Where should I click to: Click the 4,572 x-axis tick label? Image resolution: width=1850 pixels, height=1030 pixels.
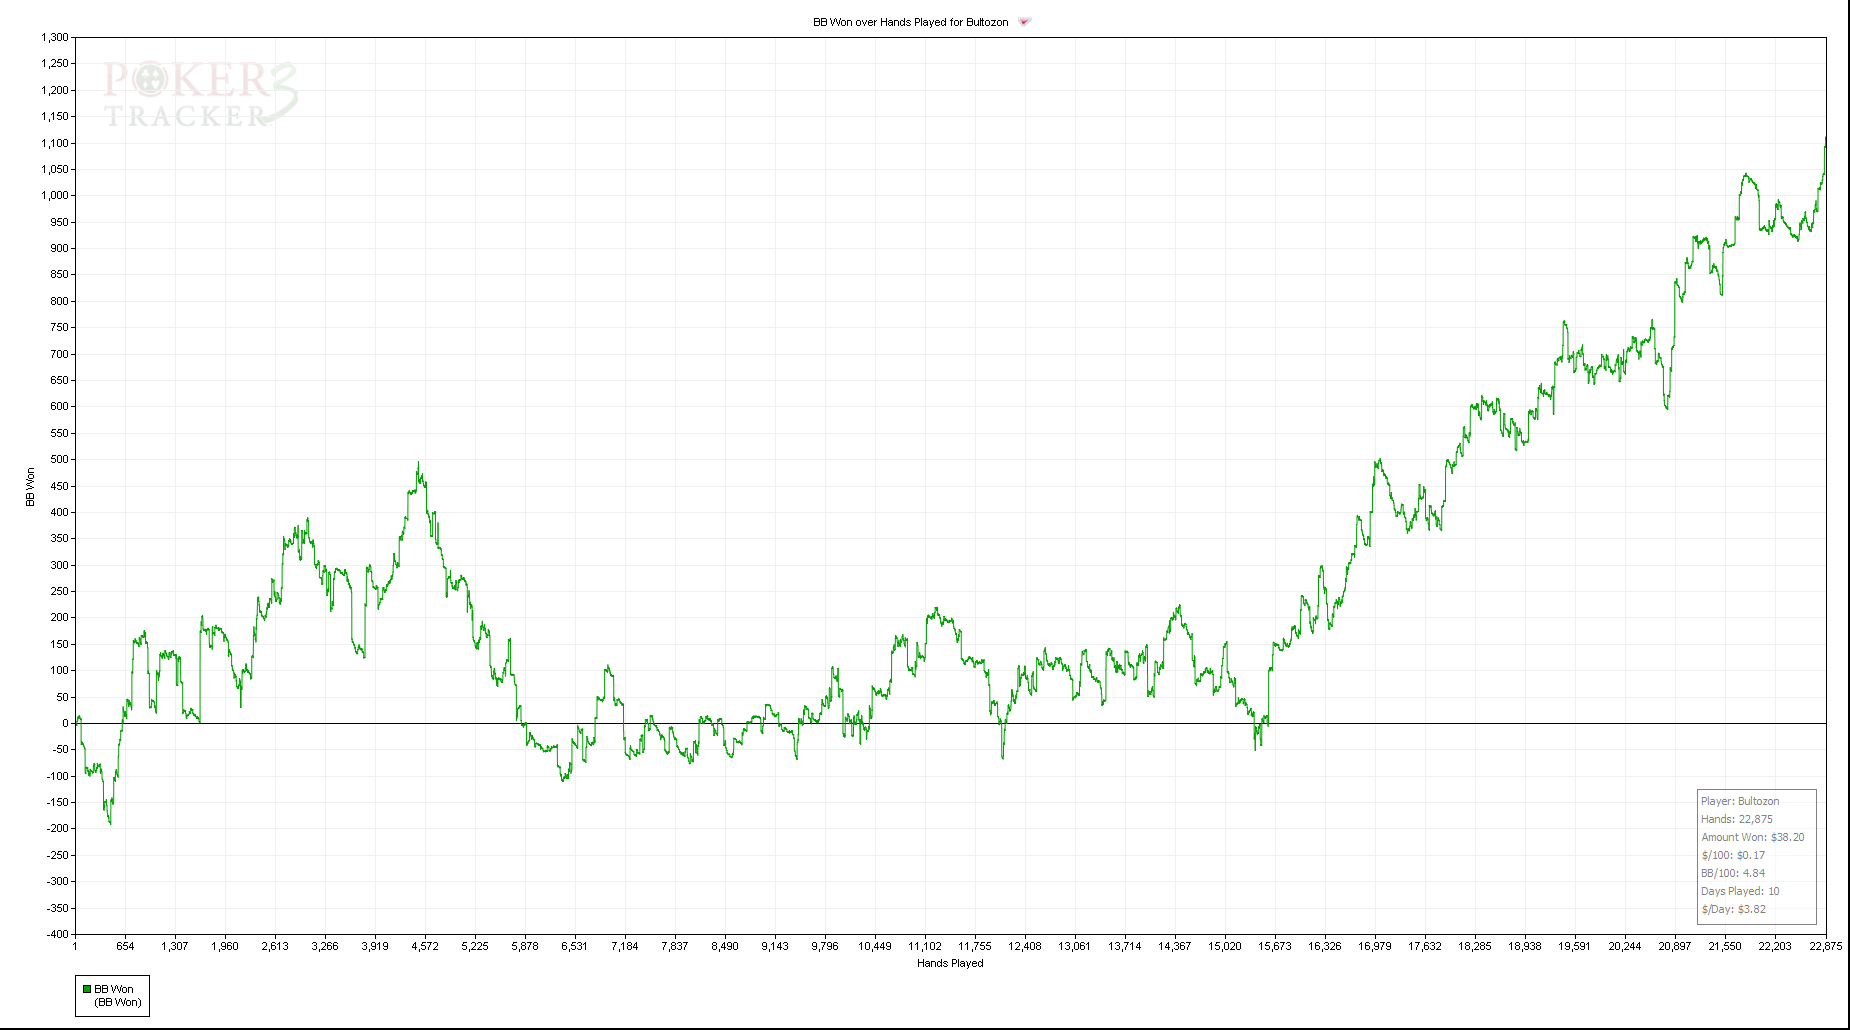pos(425,946)
